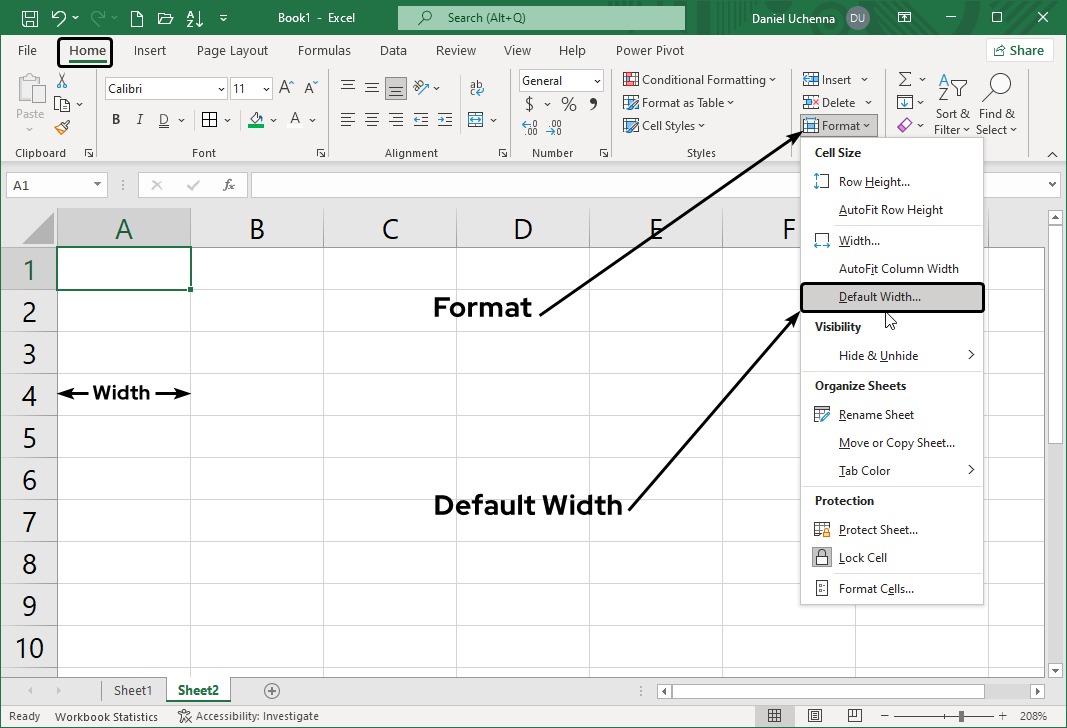Open Cell Styles gallery
This screenshot has height=728, width=1067.
pos(665,125)
